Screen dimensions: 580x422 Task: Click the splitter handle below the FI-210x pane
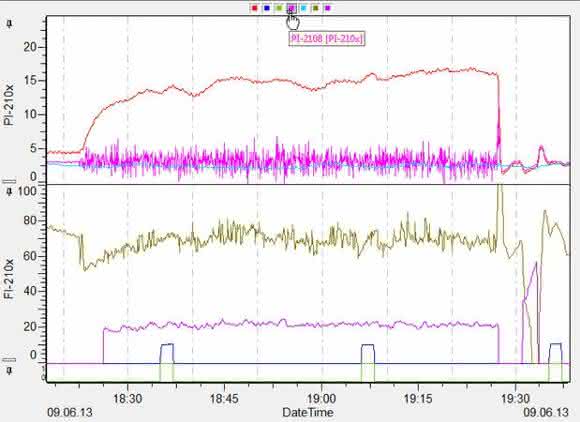click(10, 361)
